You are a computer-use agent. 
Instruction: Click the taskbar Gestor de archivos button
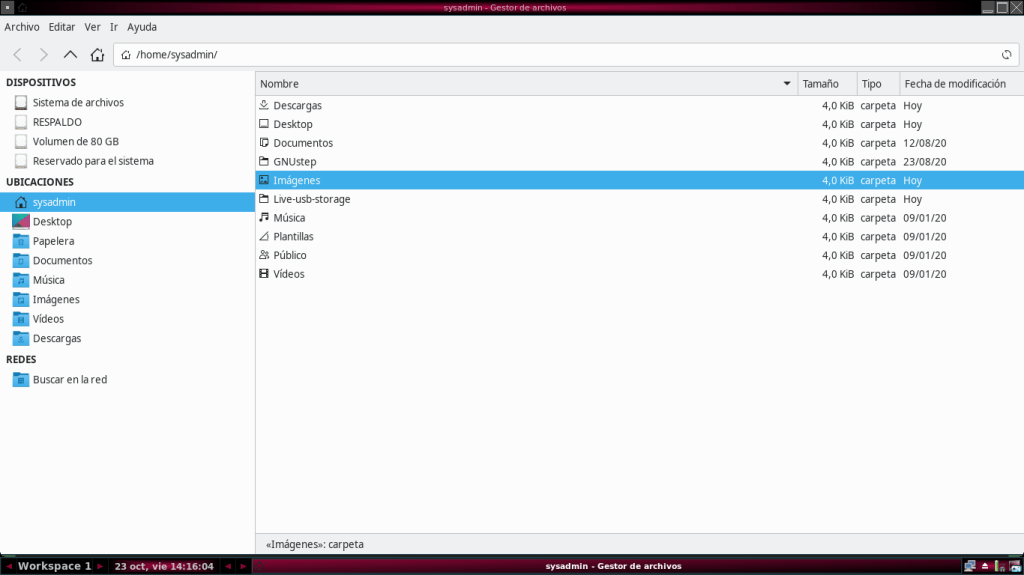613,566
